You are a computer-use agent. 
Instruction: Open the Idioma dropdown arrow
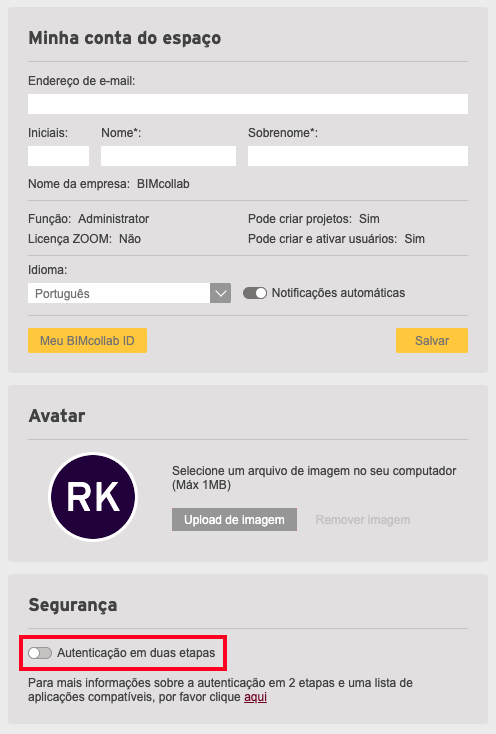click(x=220, y=293)
